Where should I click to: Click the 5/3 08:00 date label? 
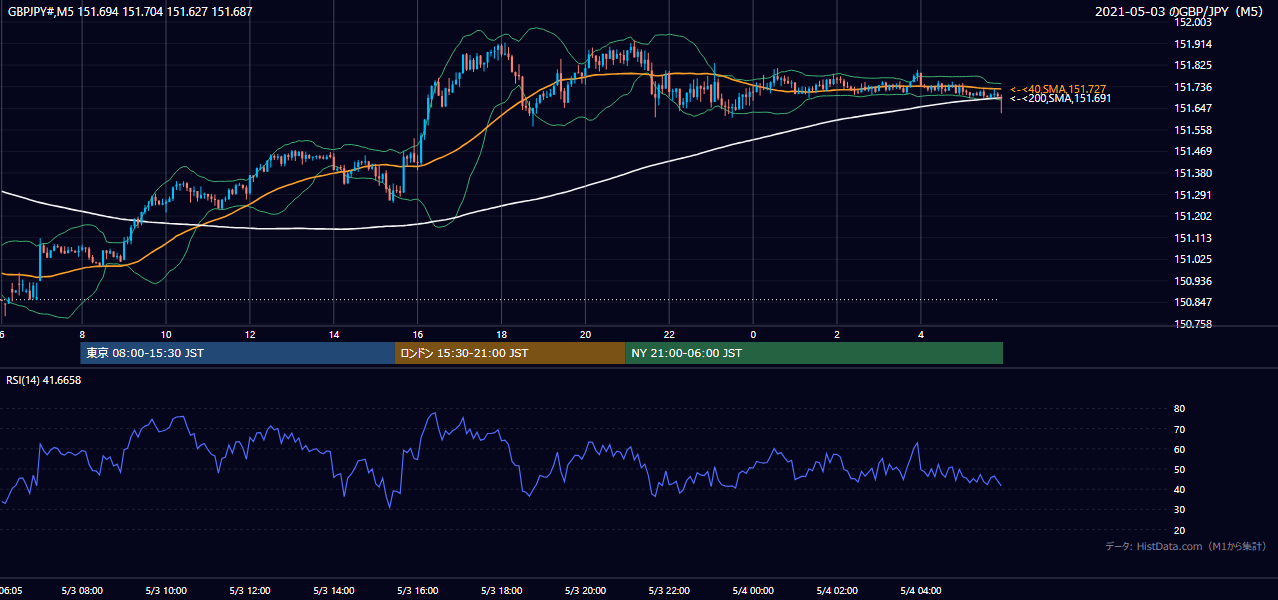point(82,591)
